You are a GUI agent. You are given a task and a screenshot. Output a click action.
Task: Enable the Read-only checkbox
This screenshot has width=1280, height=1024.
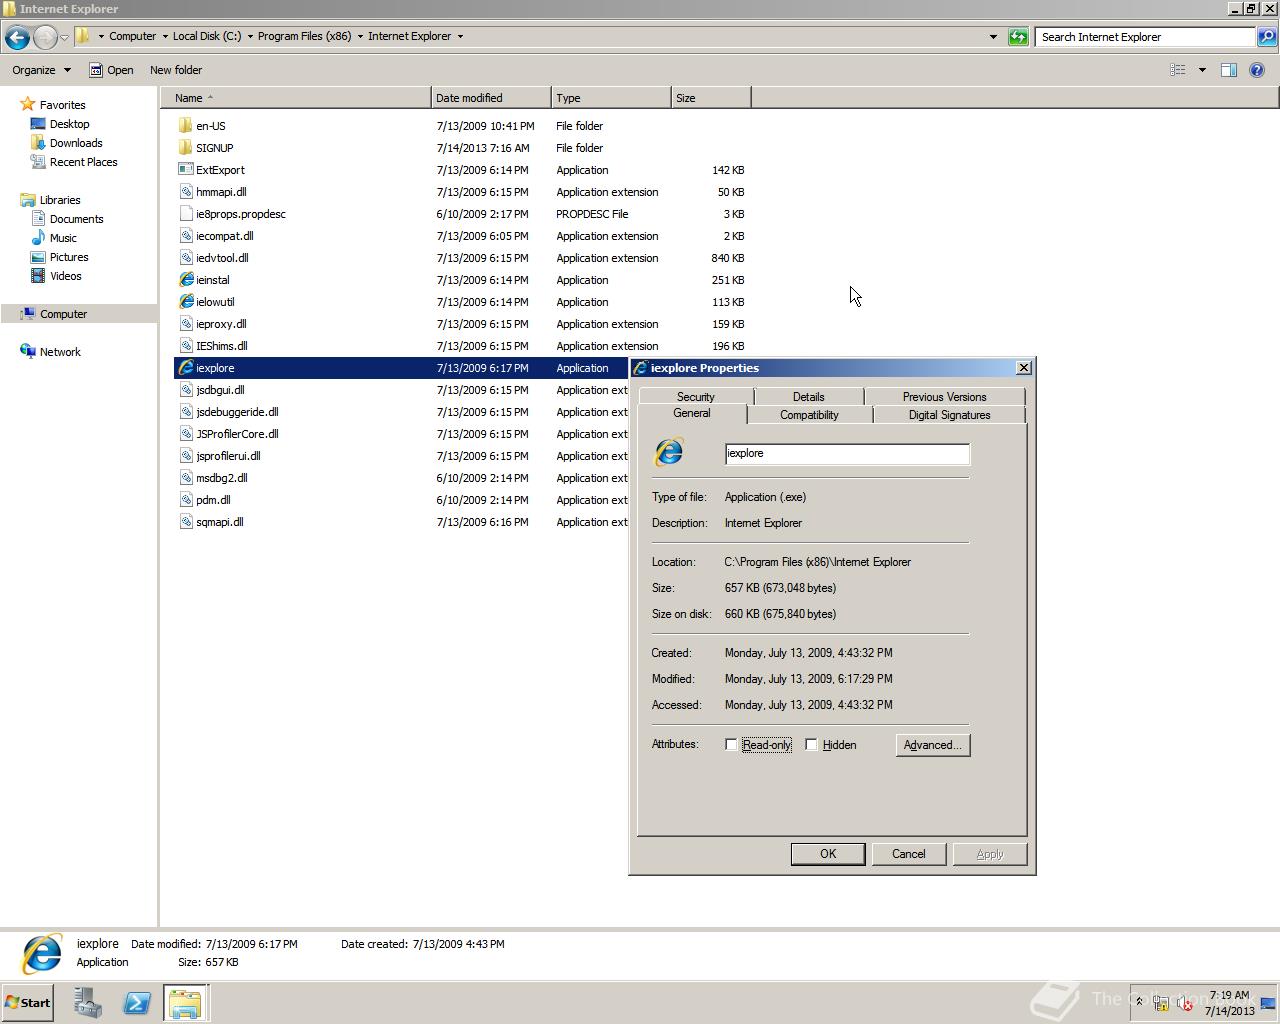731,745
